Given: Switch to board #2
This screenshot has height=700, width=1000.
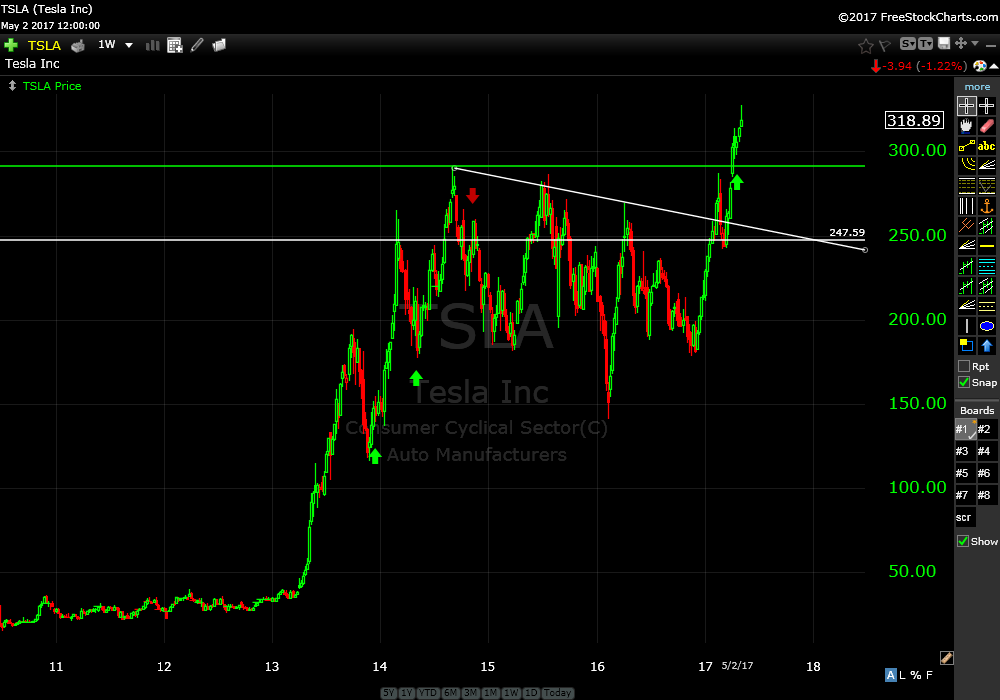Looking at the screenshot, I should point(985,430).
